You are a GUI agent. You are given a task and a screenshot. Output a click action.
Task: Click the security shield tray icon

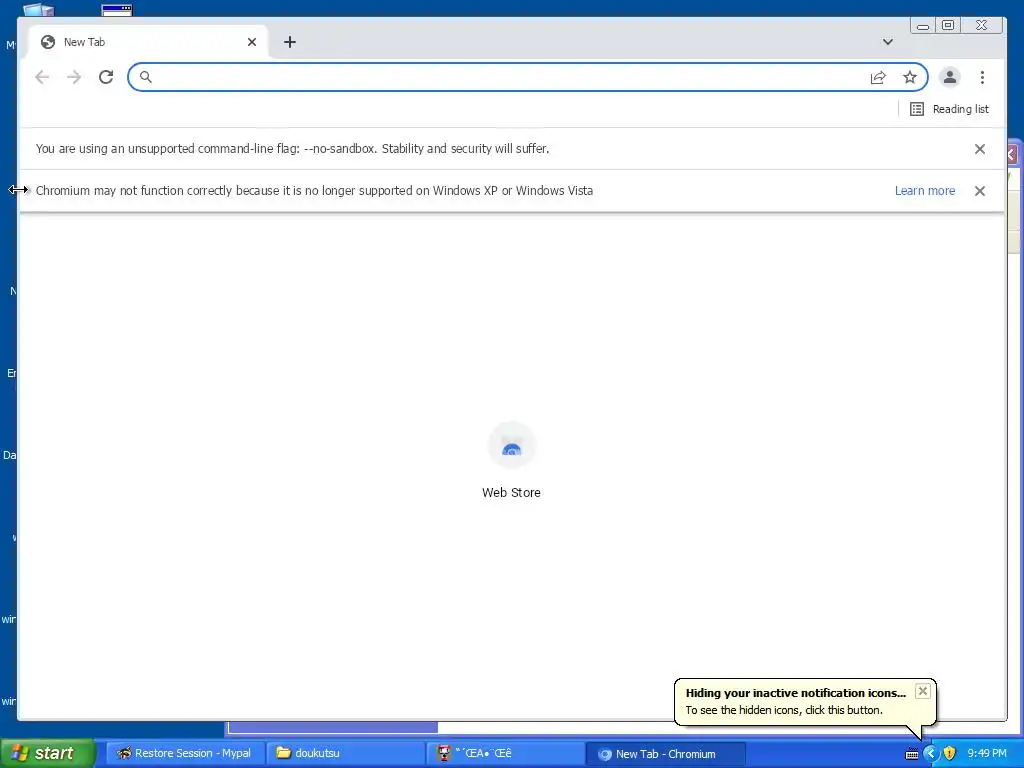click(950, 754)
